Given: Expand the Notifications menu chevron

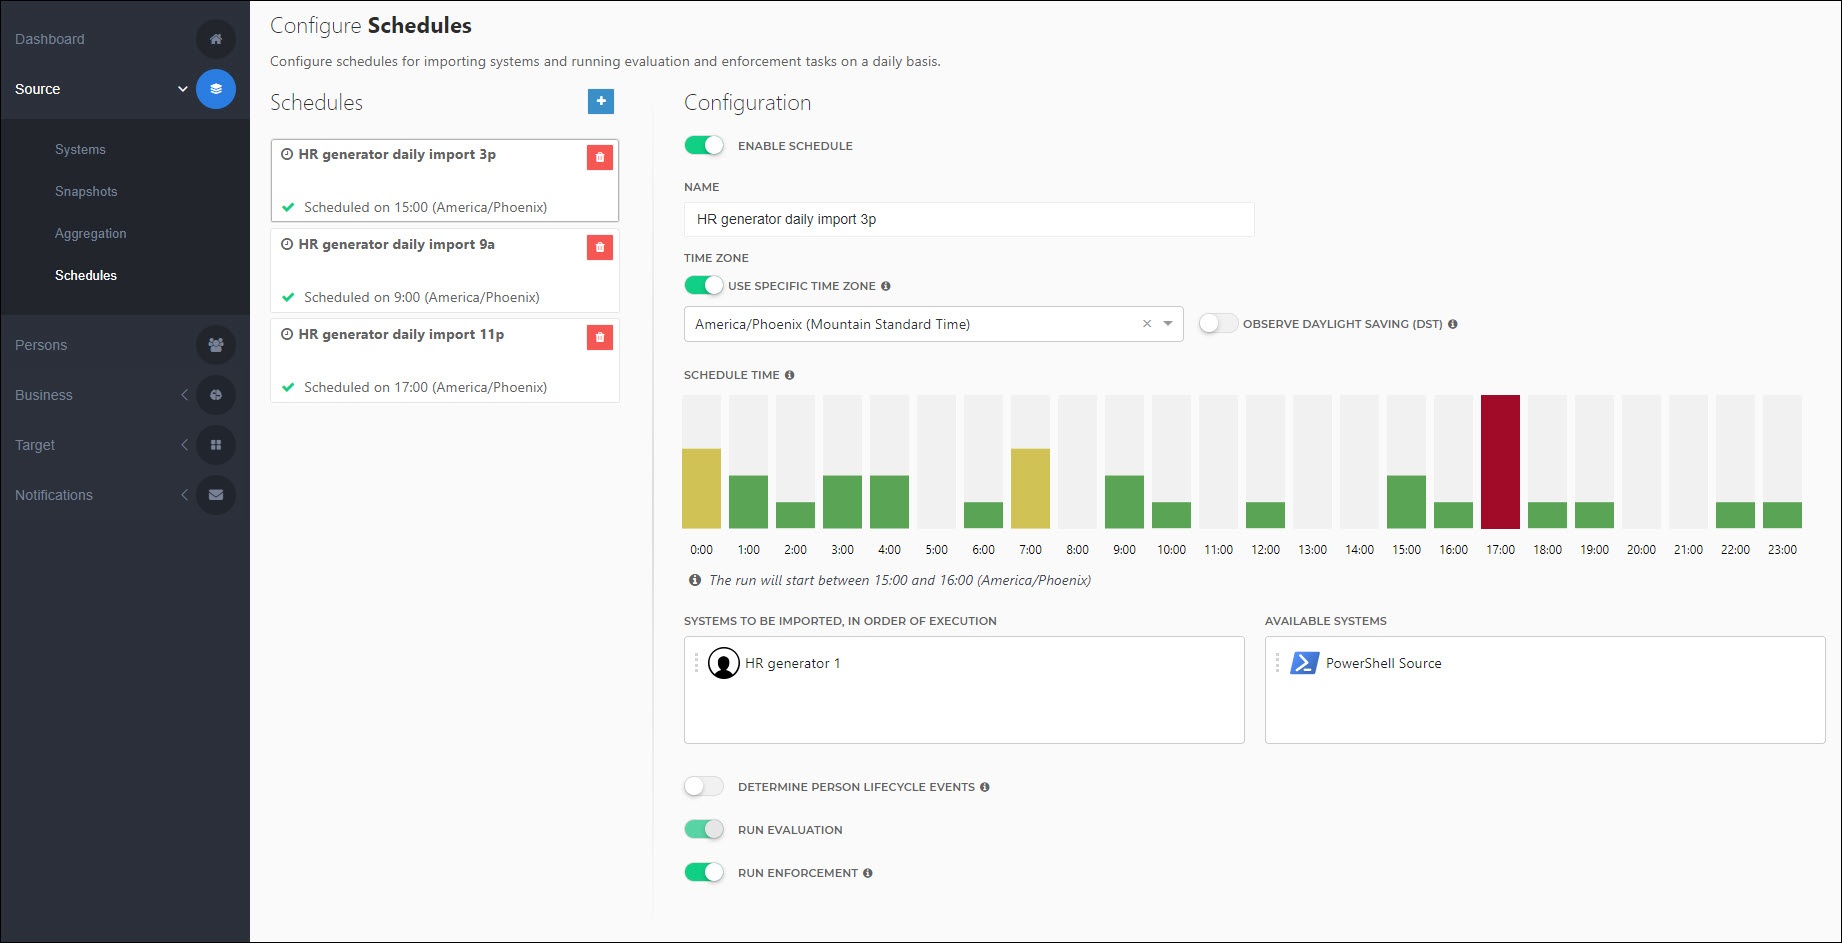Looking at the screenshot, I should [x=184, y=495].
